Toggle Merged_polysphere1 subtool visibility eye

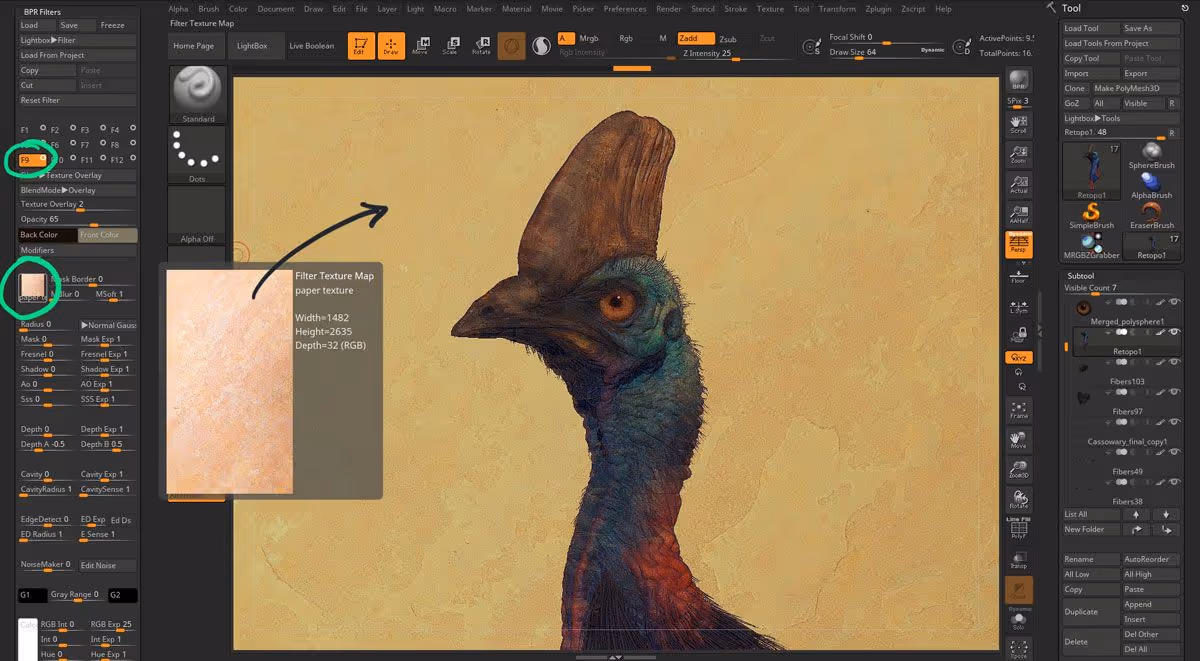tap(1175, 302)
